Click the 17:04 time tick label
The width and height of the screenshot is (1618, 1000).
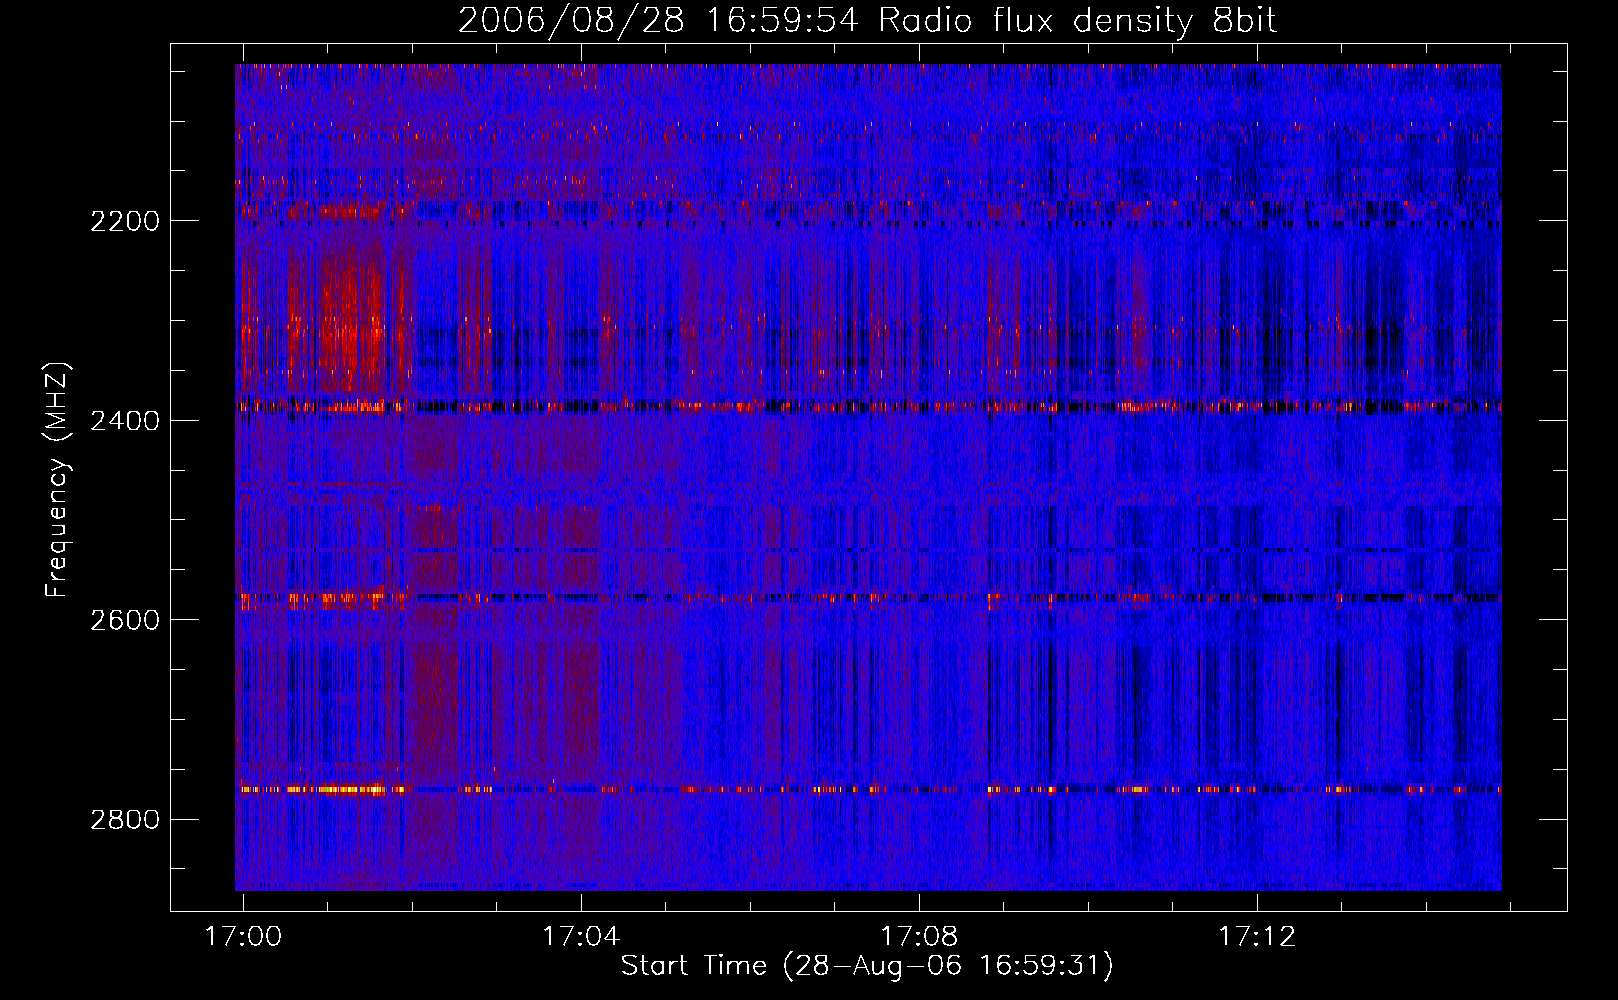581,937
